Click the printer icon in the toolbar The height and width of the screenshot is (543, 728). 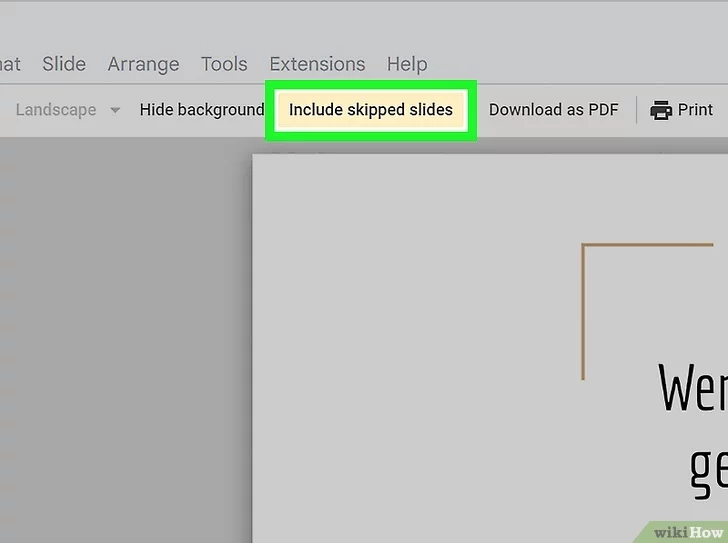(660, 110)
